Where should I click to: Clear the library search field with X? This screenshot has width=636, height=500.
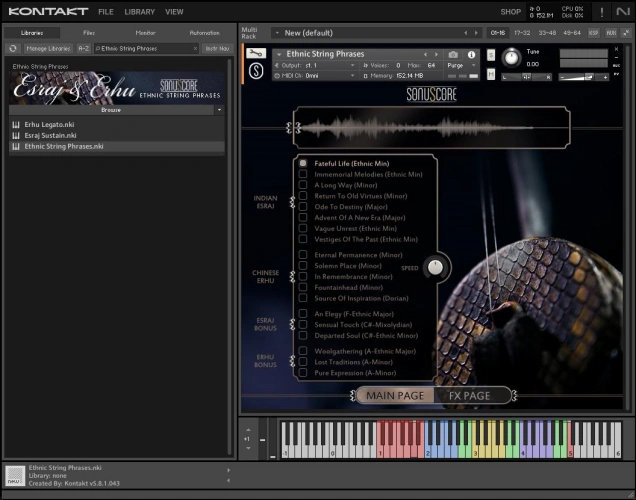[x=194, y=48]
